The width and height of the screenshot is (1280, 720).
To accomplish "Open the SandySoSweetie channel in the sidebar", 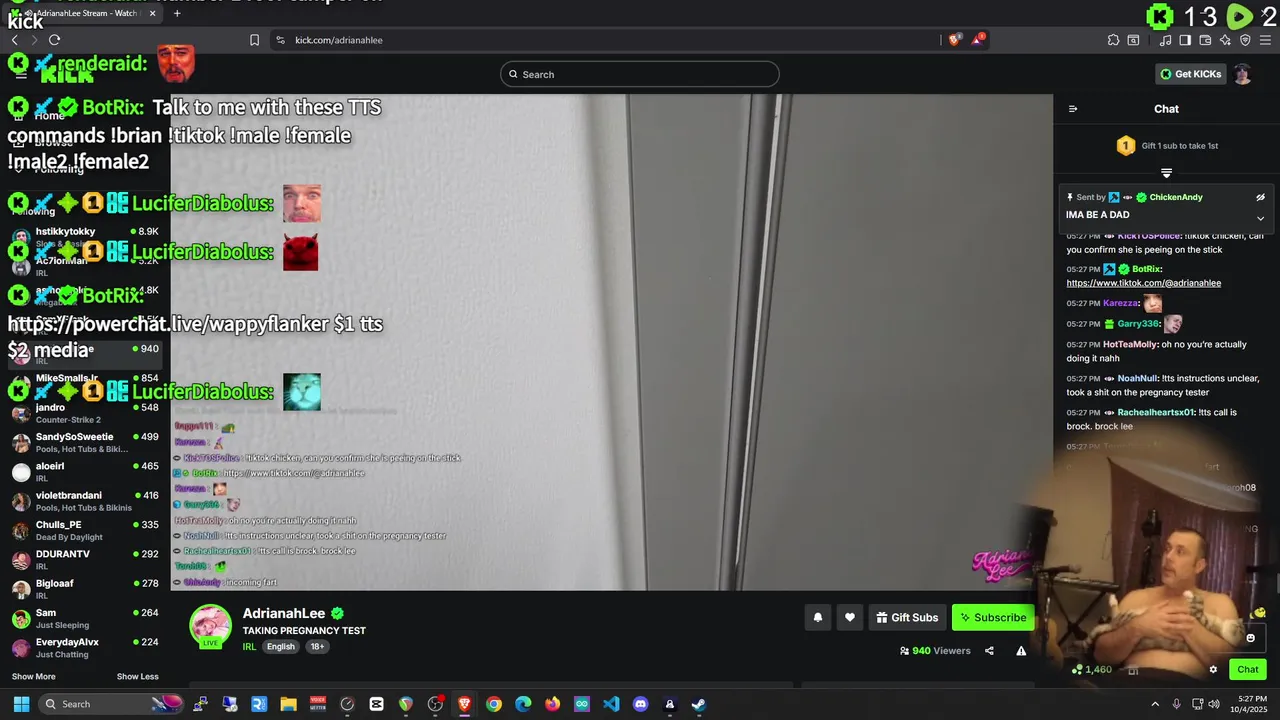I will 84,443.
